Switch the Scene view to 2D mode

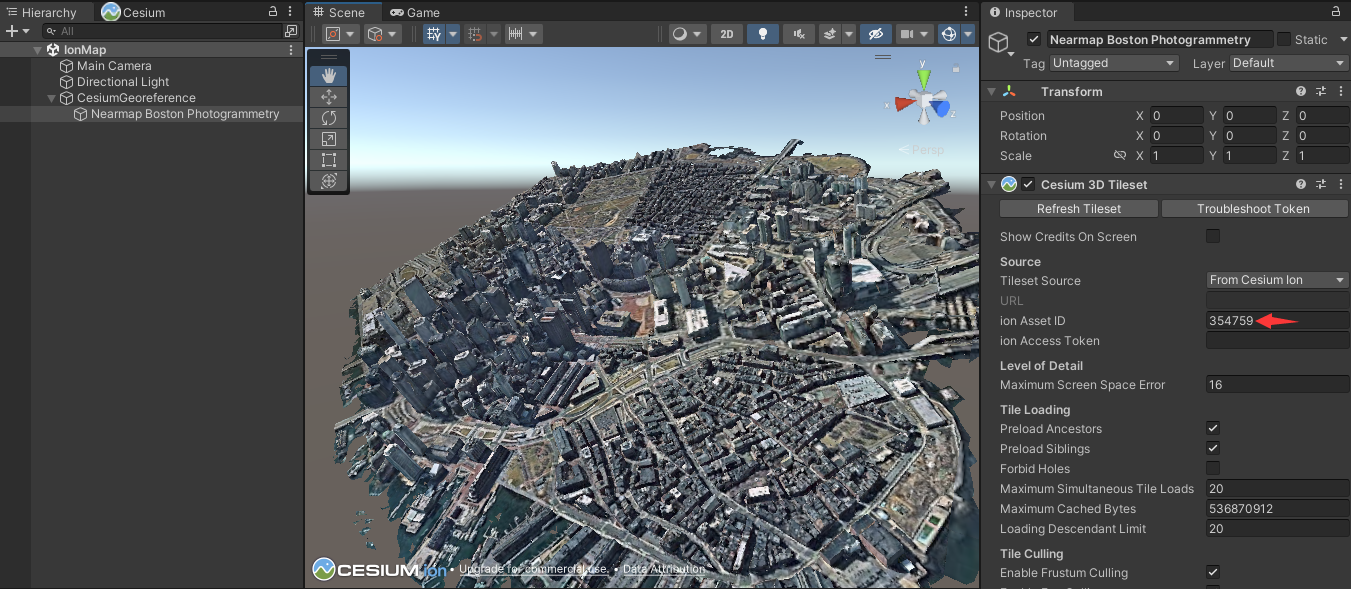tap(726, 33)
